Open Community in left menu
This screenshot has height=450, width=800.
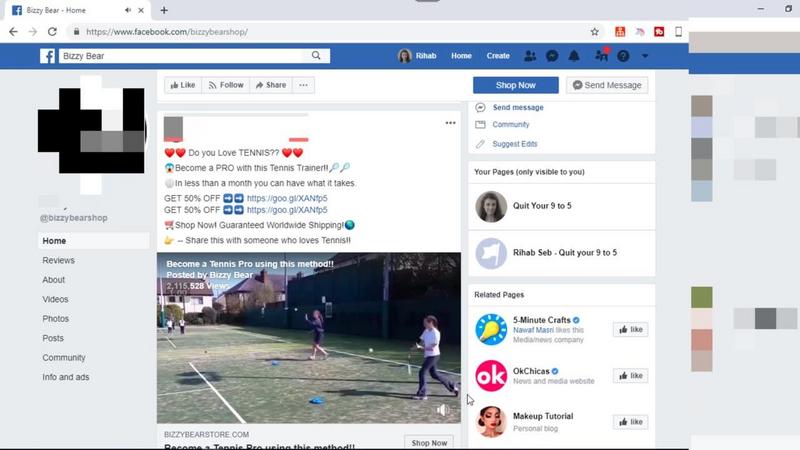point(64,358)
